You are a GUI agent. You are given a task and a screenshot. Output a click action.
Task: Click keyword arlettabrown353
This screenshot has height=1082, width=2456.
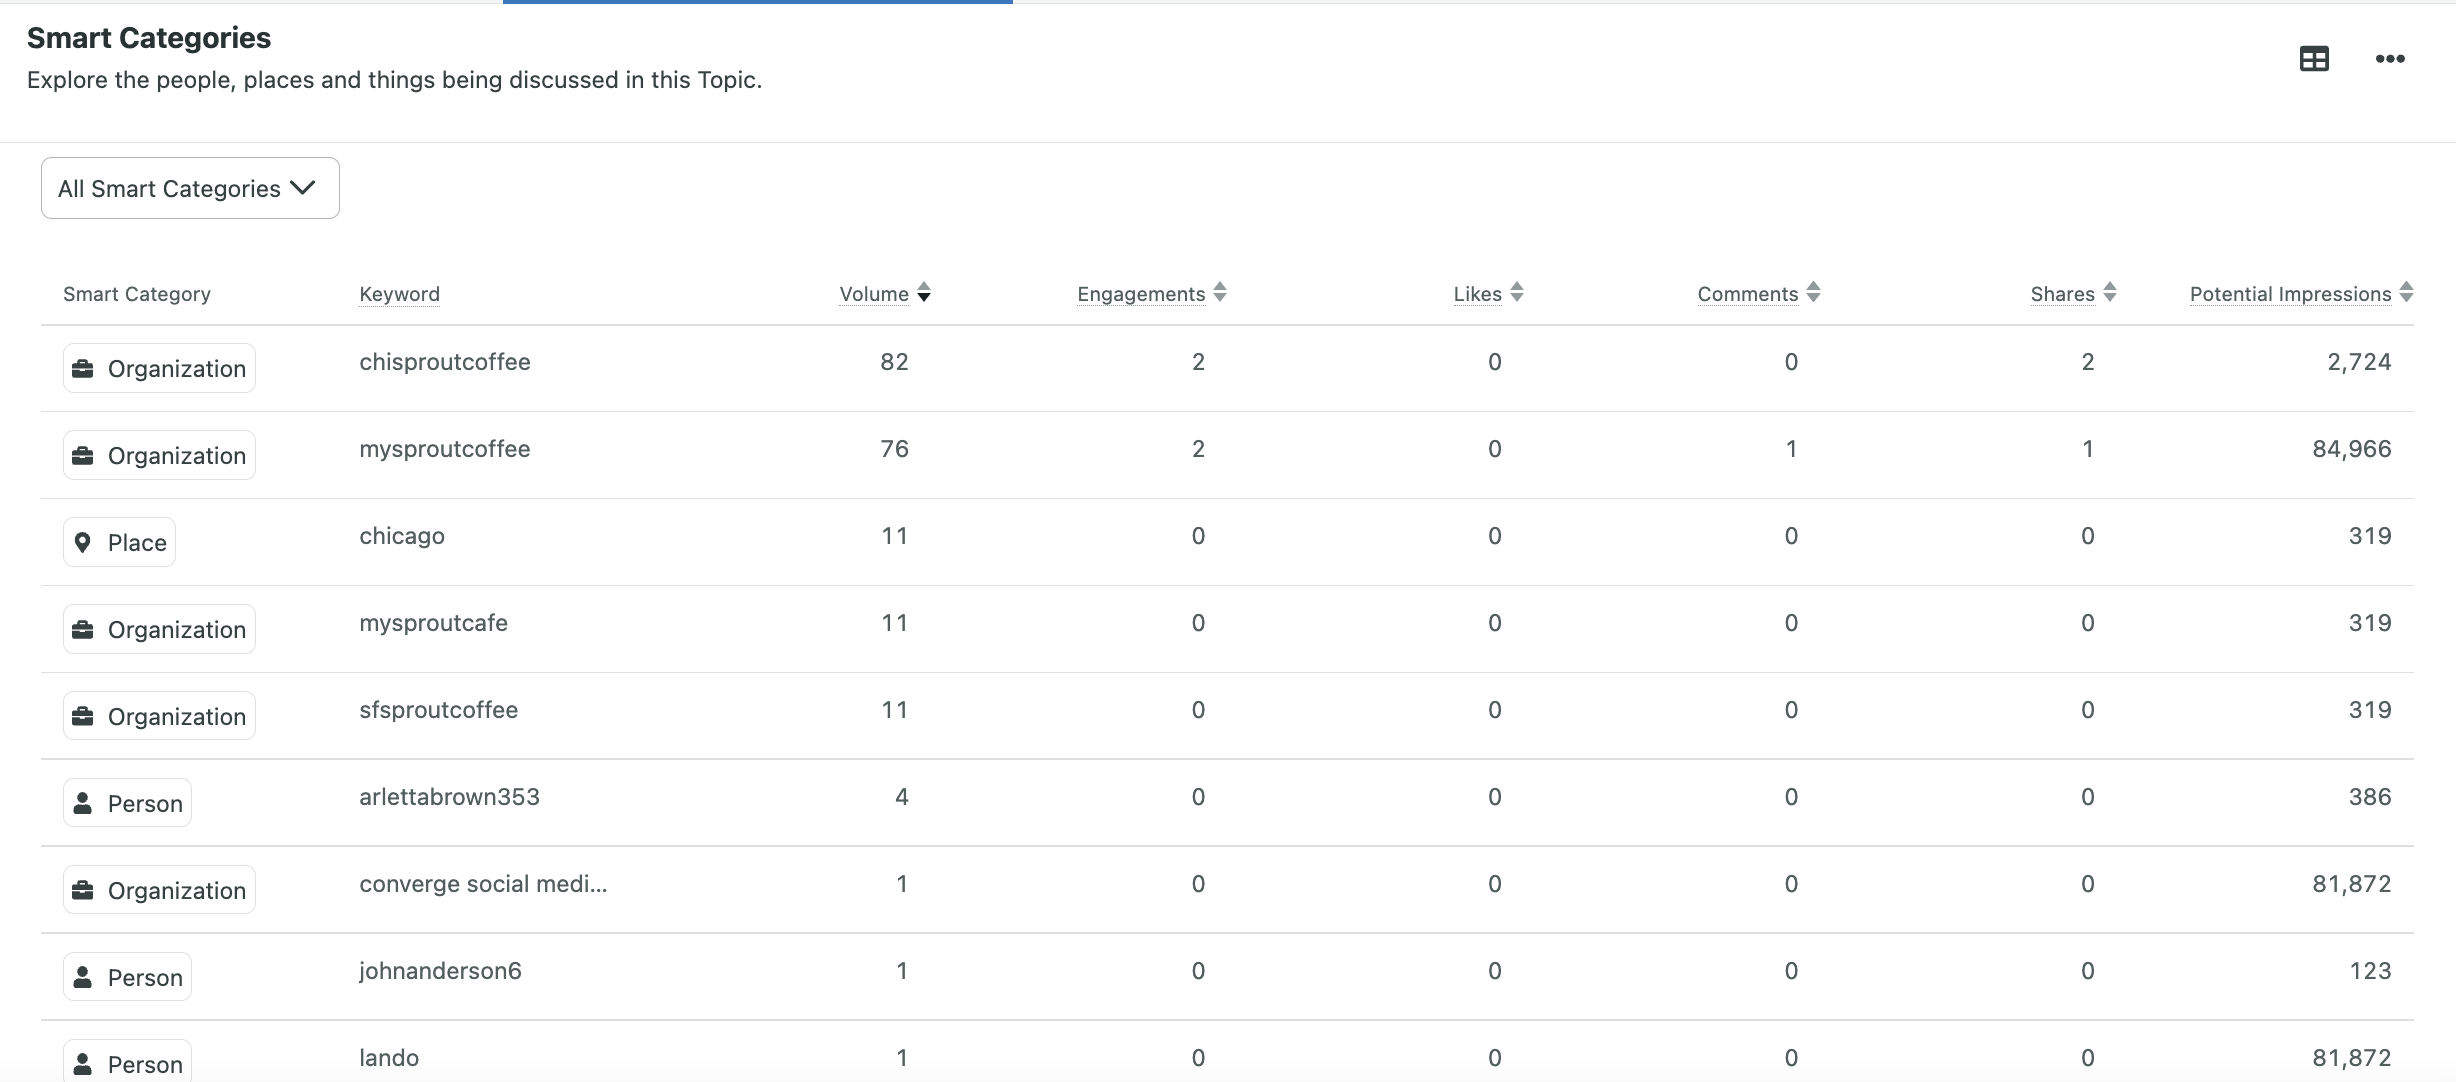[x=449, y=797]
